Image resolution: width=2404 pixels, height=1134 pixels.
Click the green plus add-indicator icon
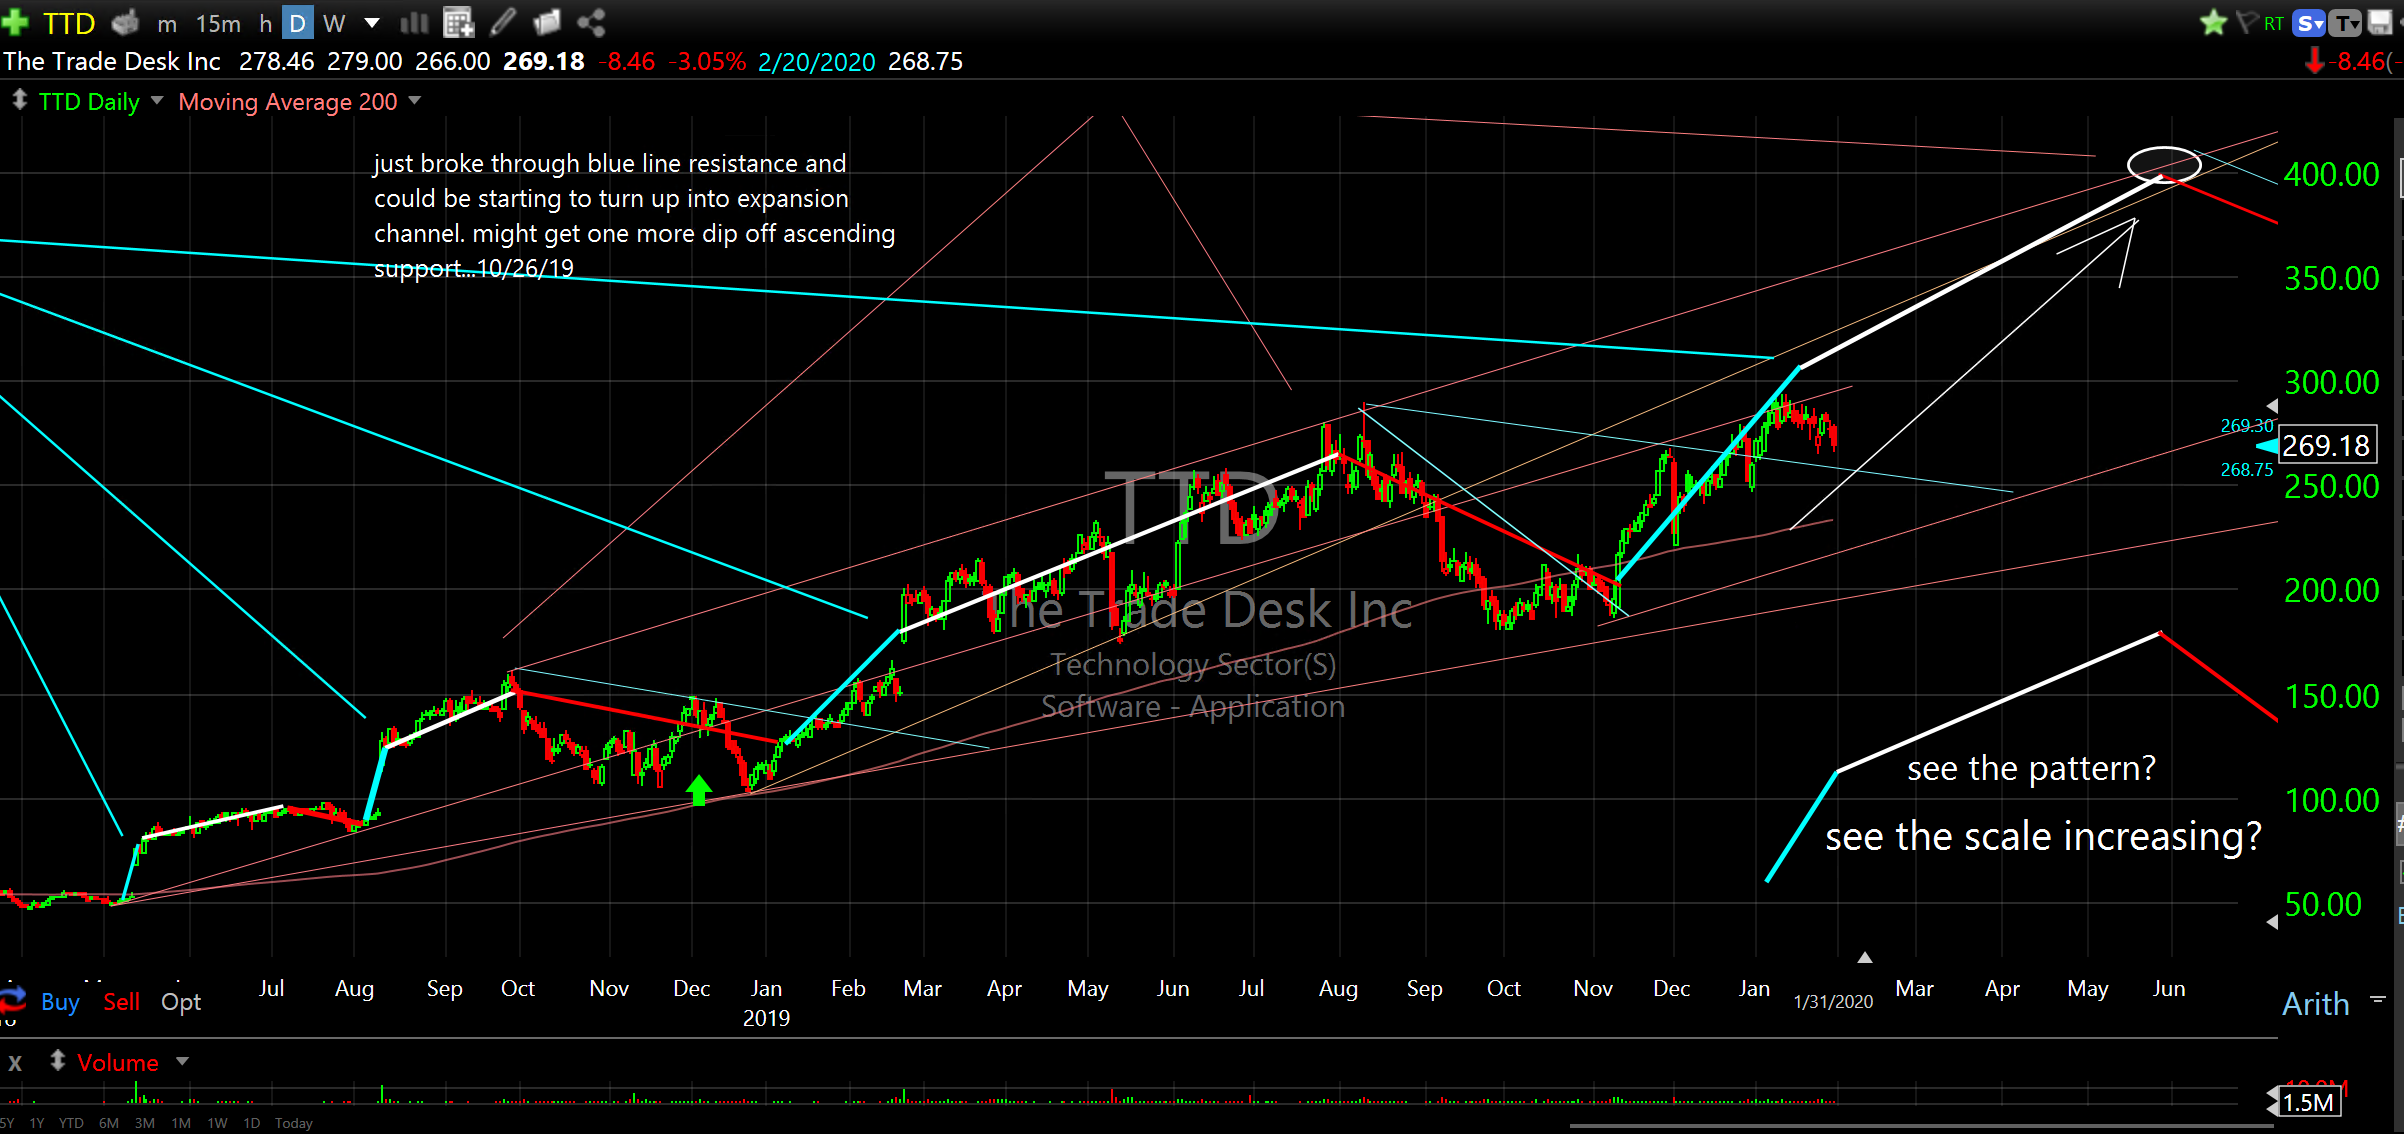click(15, 22)
